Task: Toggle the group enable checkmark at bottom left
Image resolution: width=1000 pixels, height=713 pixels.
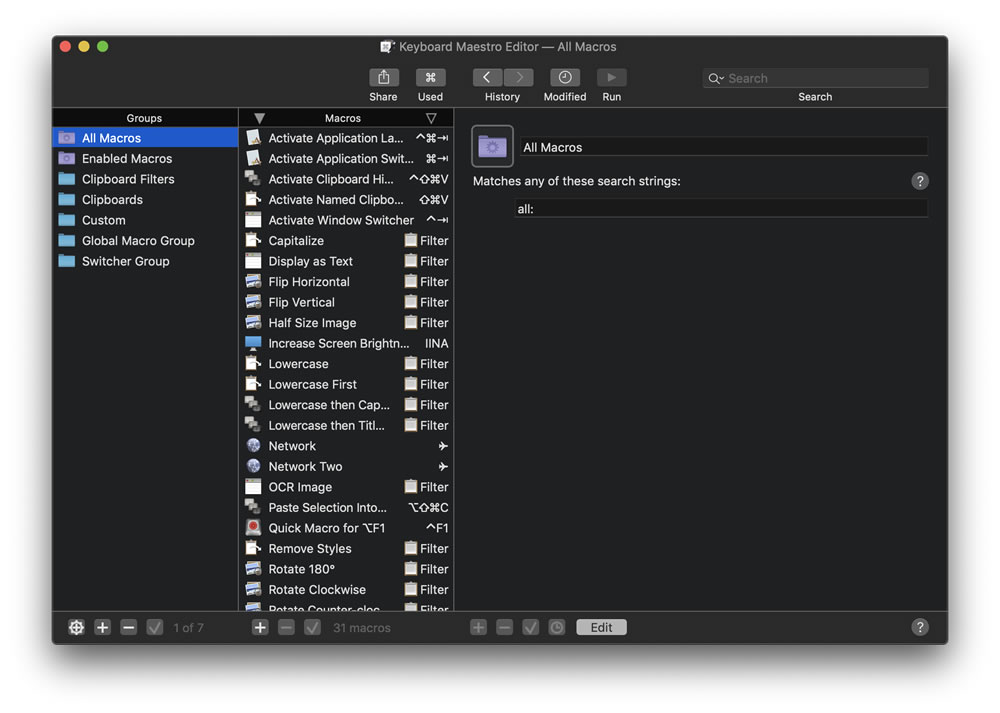Action: (x=154, y=627)
